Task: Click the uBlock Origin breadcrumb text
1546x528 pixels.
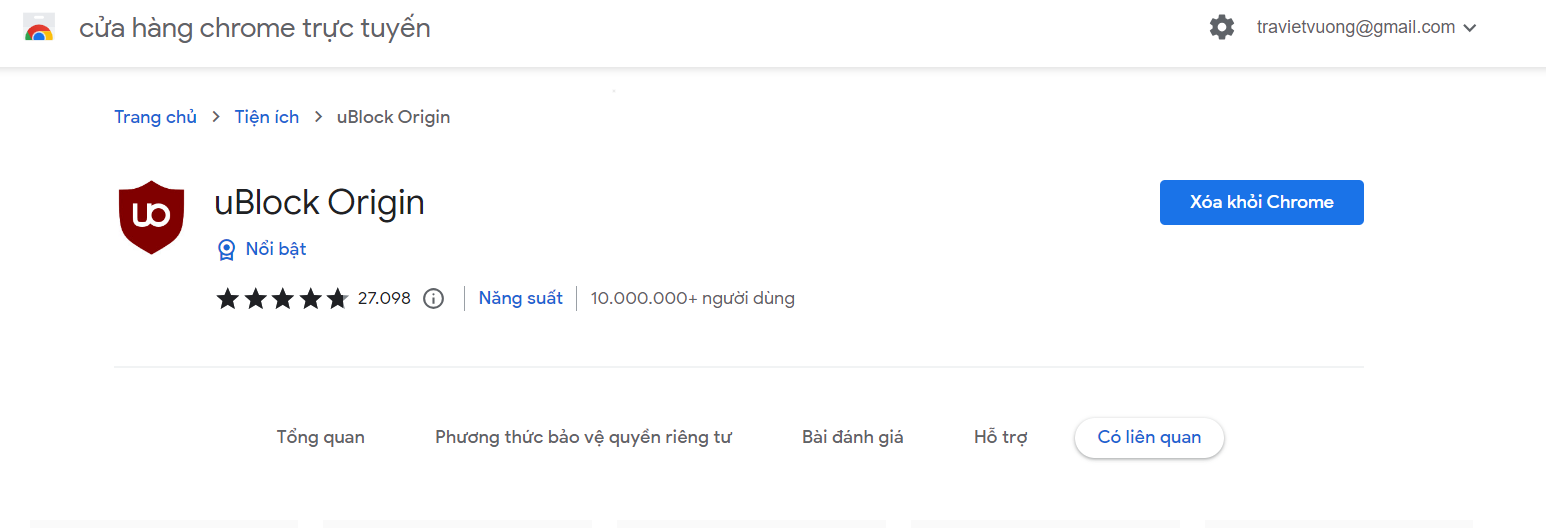Action: click(x=394, y=117)
